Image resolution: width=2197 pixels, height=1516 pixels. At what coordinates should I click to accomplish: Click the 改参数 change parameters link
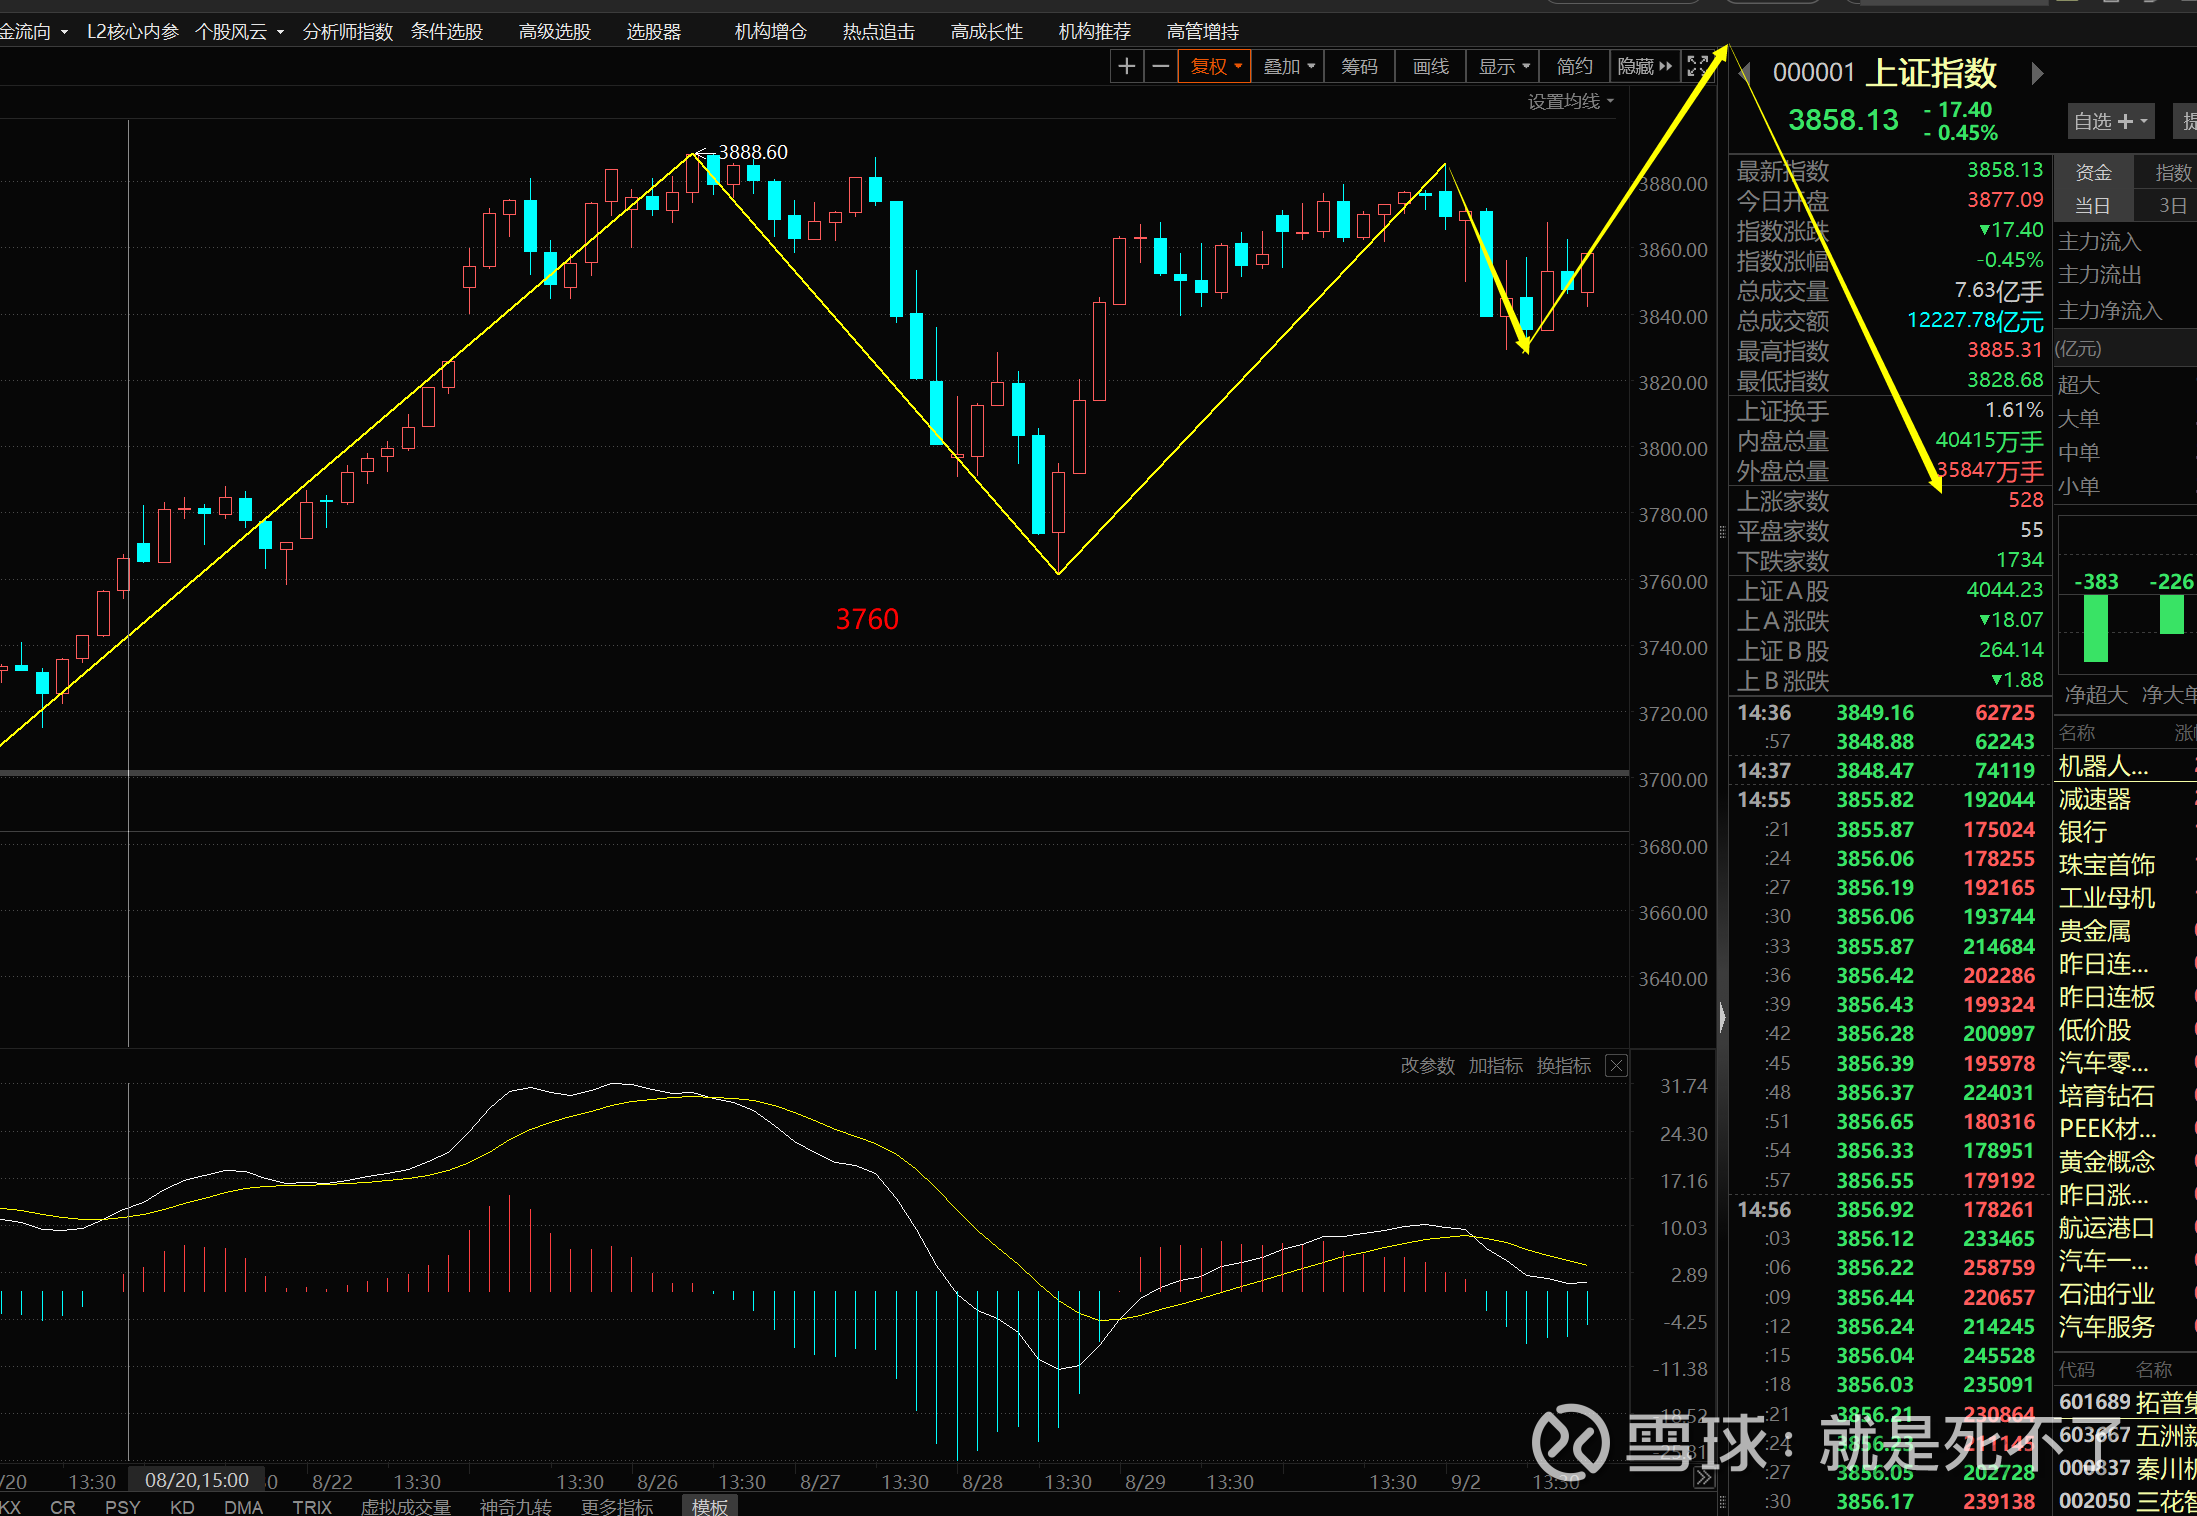click(x=1427, y=1066)
